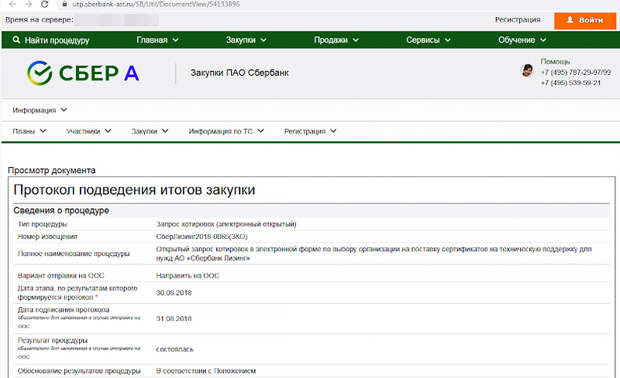Click phone number +7 (495) 539-59-21

click(x=571, y=83)
